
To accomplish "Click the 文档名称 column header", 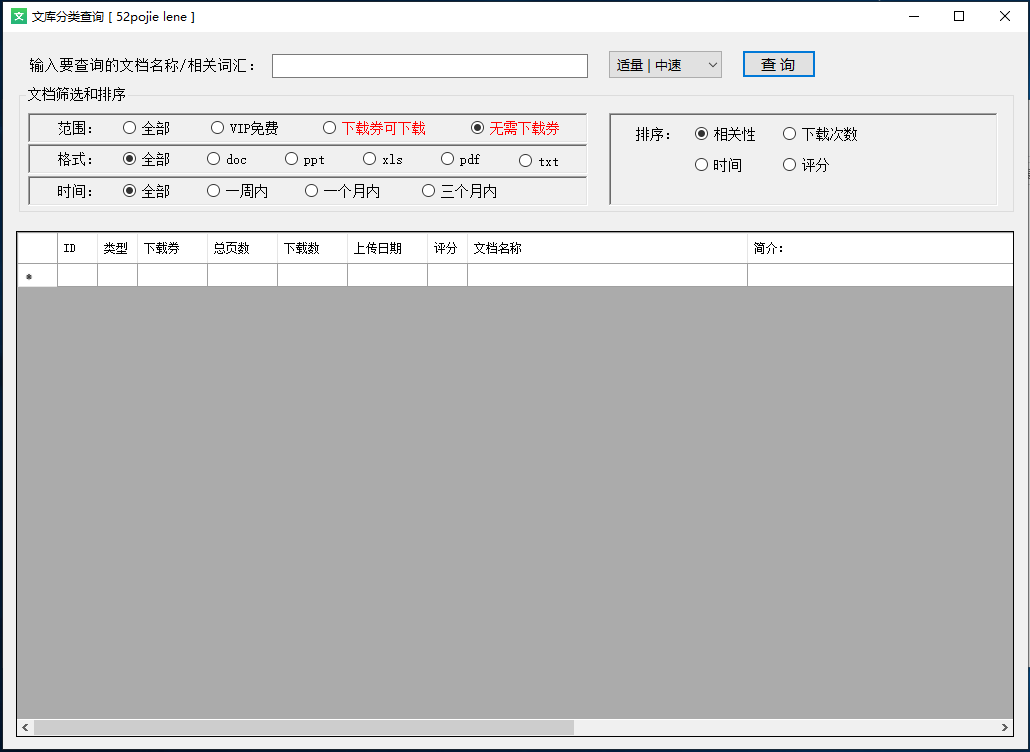I will 608,248.
